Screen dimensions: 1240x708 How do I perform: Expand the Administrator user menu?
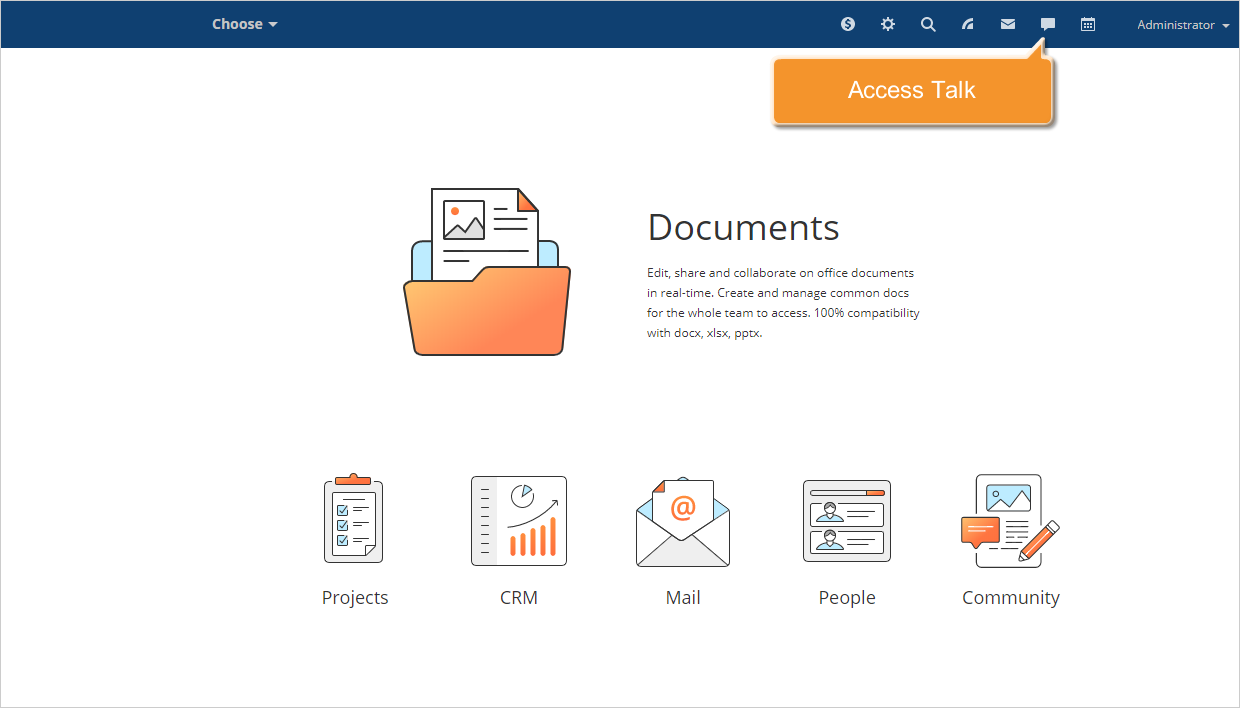pos(1182,25)
